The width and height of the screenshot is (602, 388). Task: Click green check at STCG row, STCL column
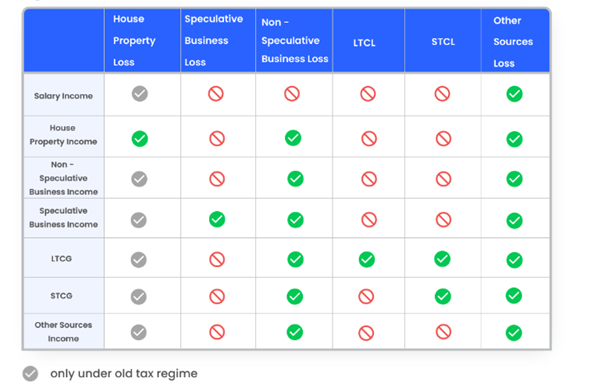pos(443,296)
